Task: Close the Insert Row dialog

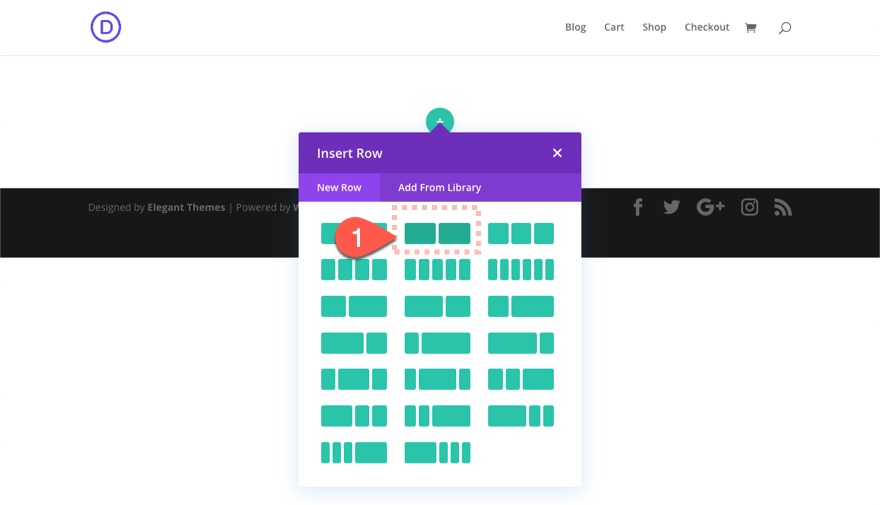Action: 557,153
